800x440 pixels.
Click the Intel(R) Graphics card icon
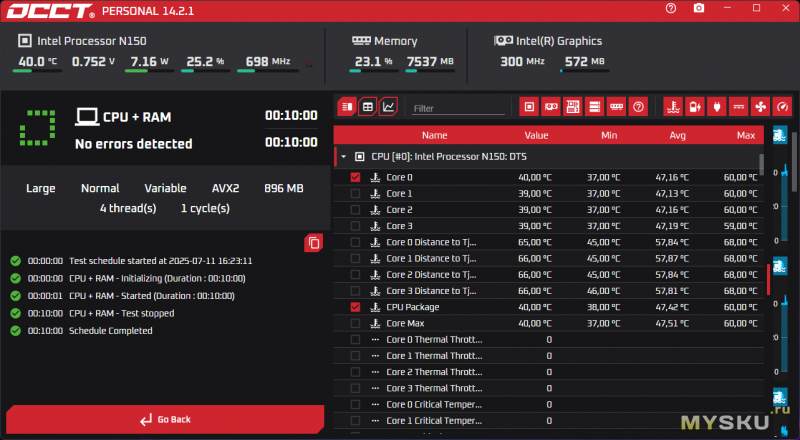click(x=503, y=40)
